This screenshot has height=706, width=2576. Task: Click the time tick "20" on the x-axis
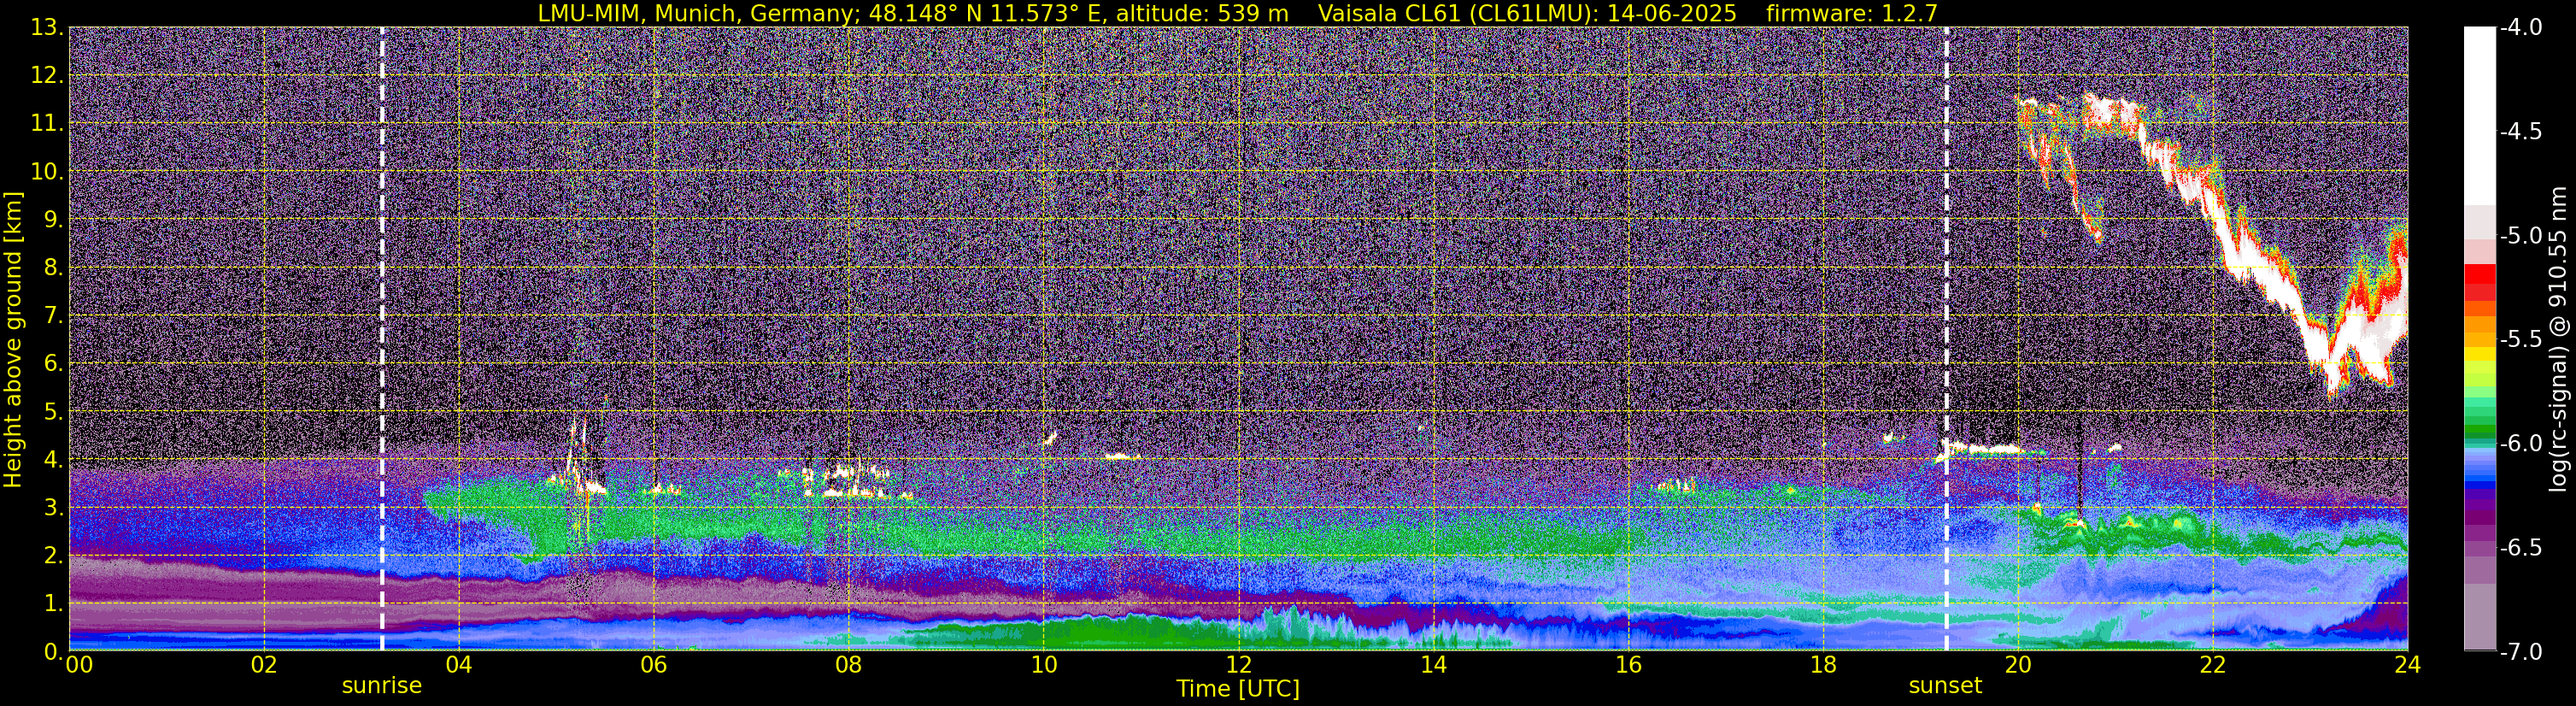click(2018, 665)
